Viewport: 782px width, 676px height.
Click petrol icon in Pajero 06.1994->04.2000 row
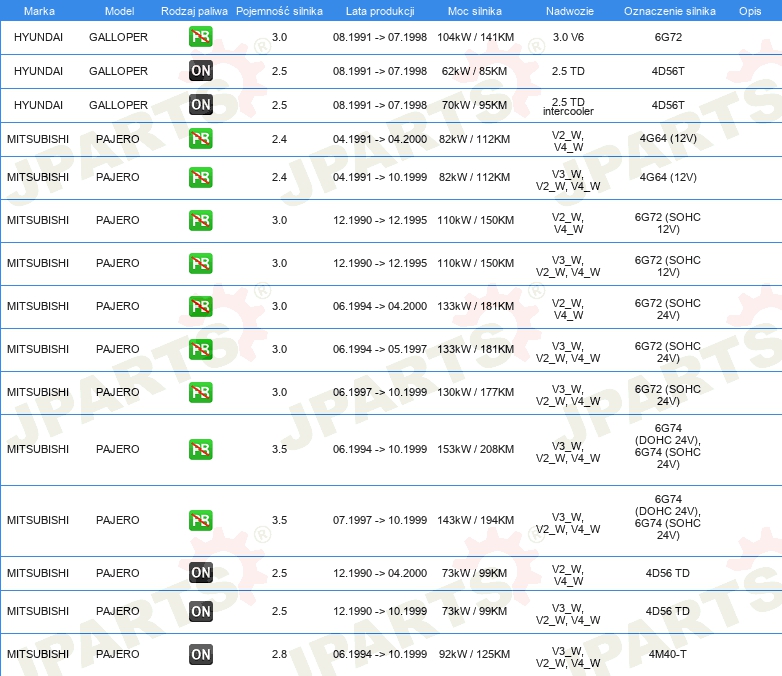pyautogui.click(x=200, y=306)
